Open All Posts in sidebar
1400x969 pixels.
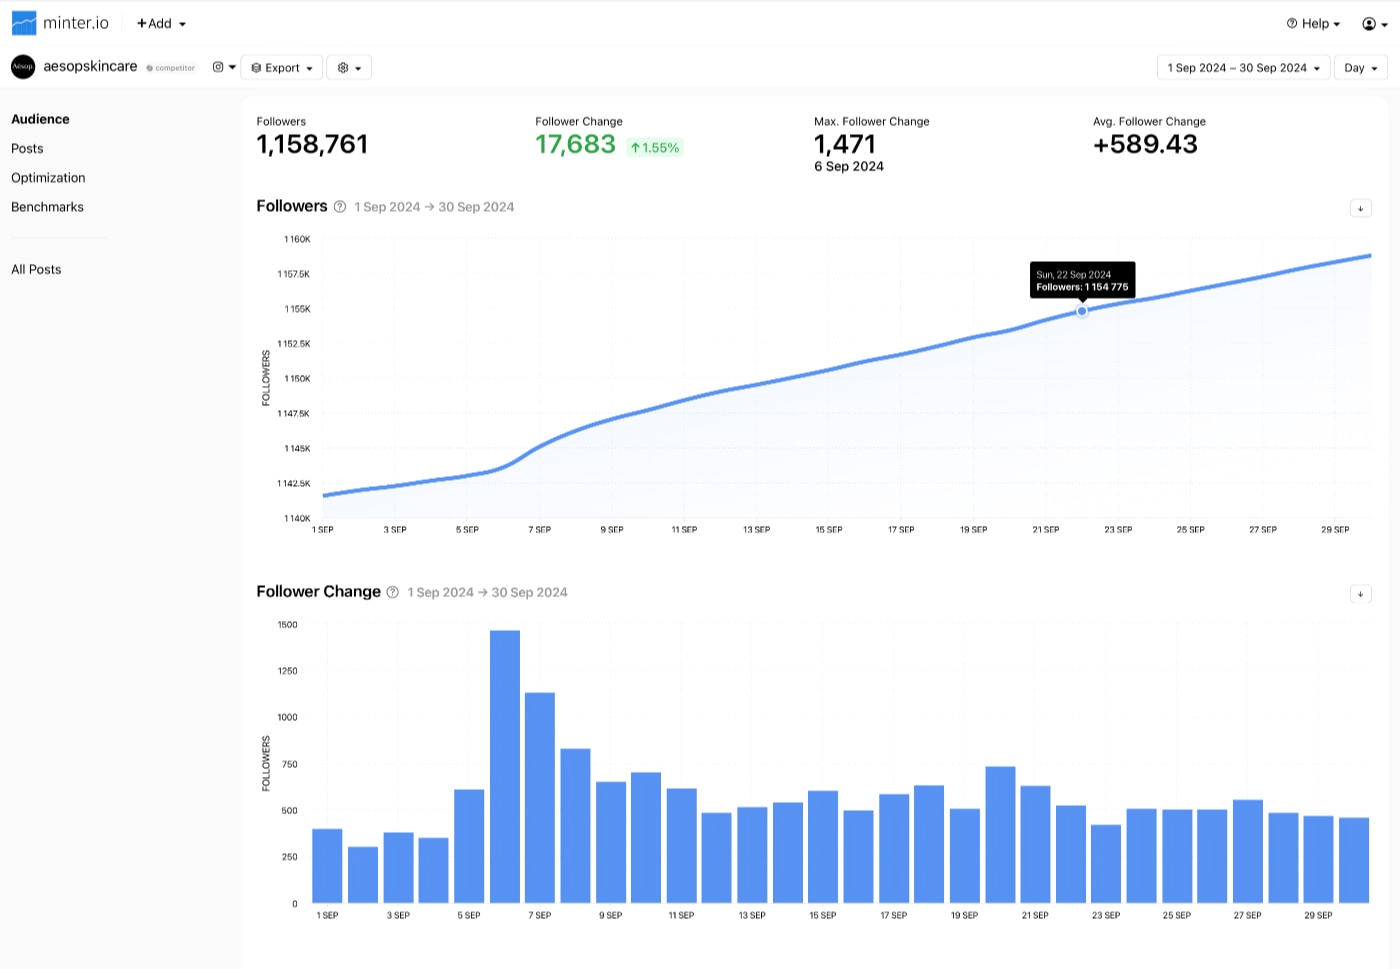click(x=36, y=269)
